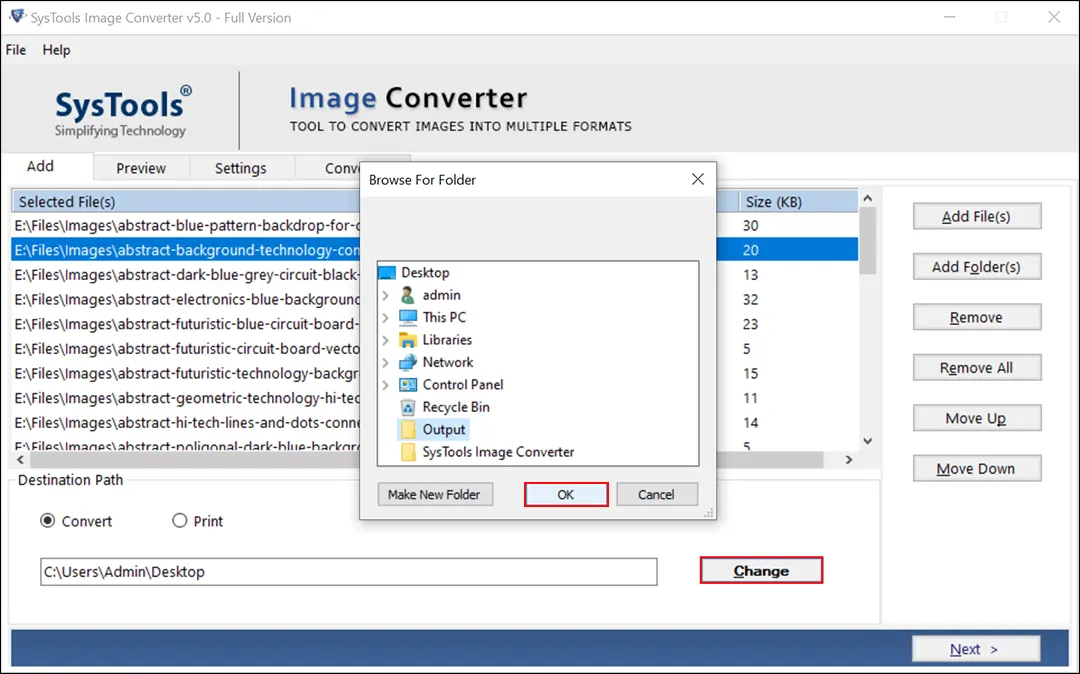Click the file list scroll down arrow
The image size is (1080, 674).
click(x=868, y=441)
